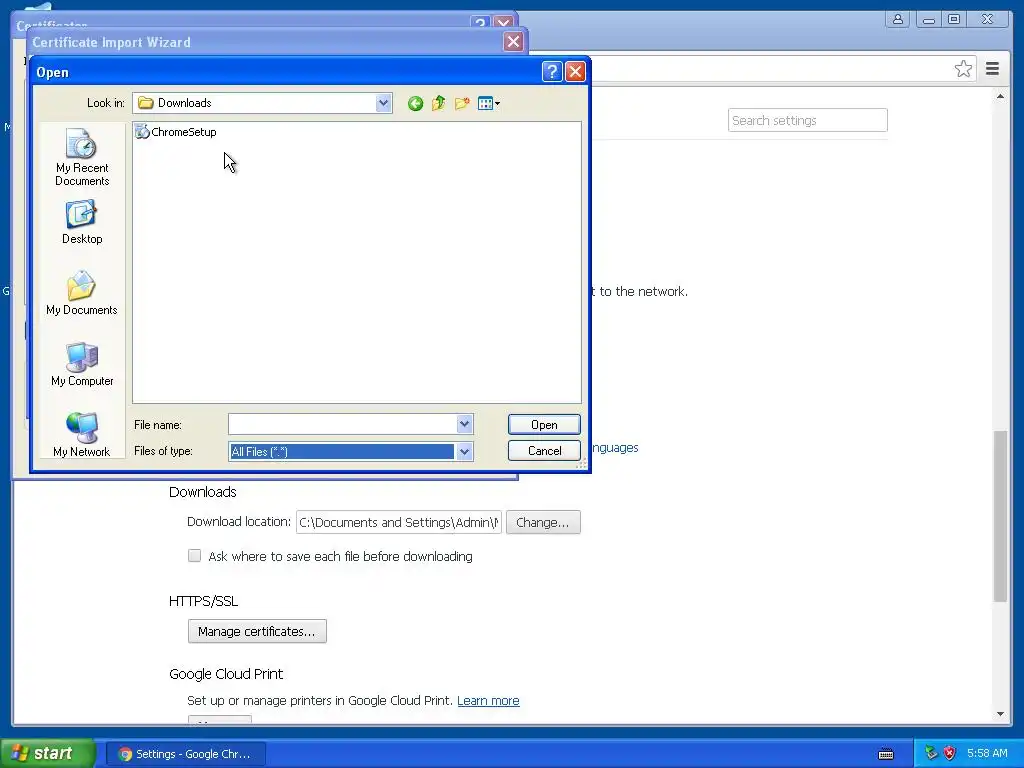Click the red security shield tray icon

coord(950,753)
